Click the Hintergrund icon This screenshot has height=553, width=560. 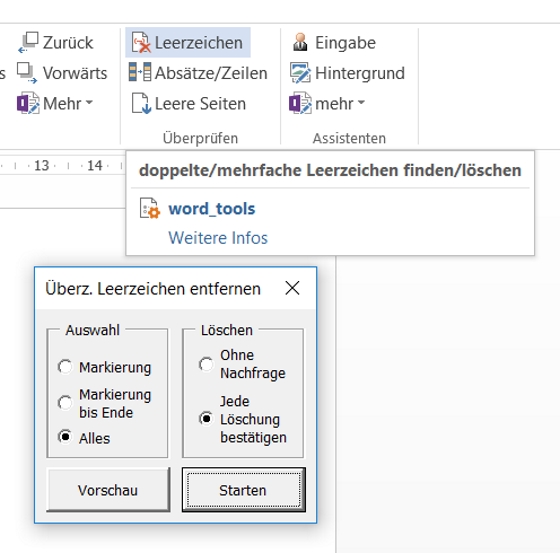click(x=300, y=73)
